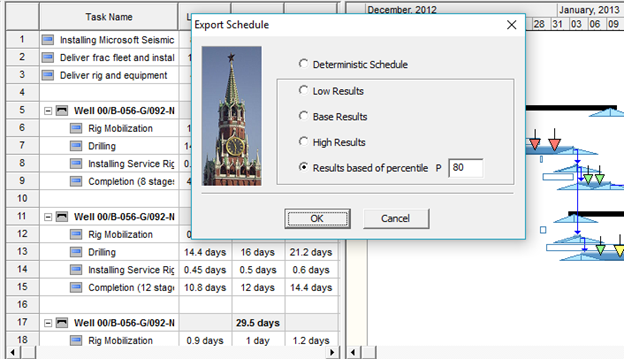Select the 0.9 days cell in row 18
The width and height of the screenshot is (627, 360).
[x=205, y=340]
